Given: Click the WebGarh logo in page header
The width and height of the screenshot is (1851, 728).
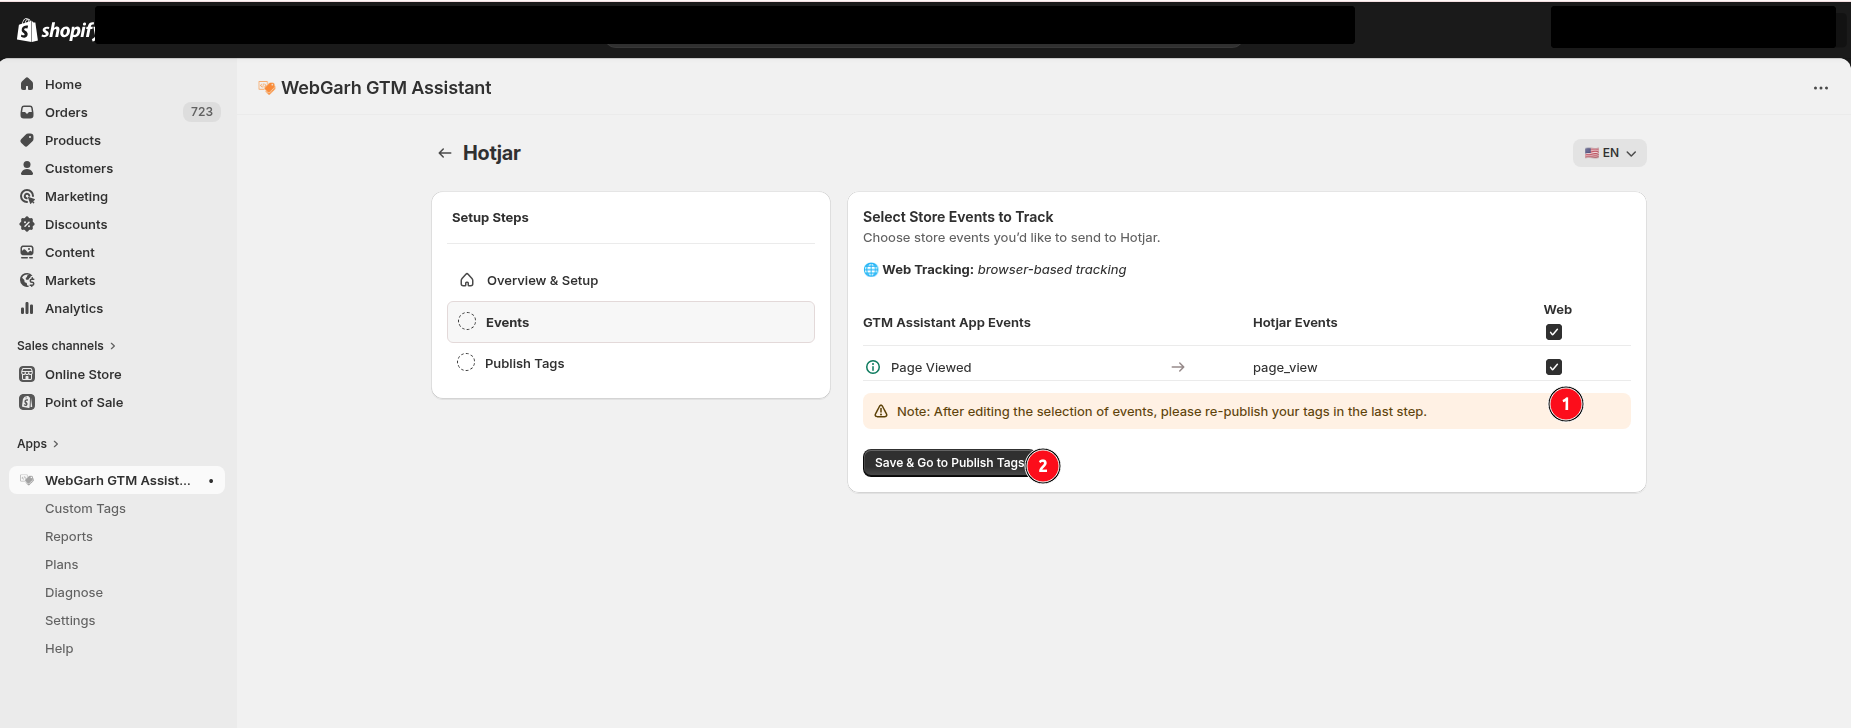Looking at the screenshot, I should point(266,88).
